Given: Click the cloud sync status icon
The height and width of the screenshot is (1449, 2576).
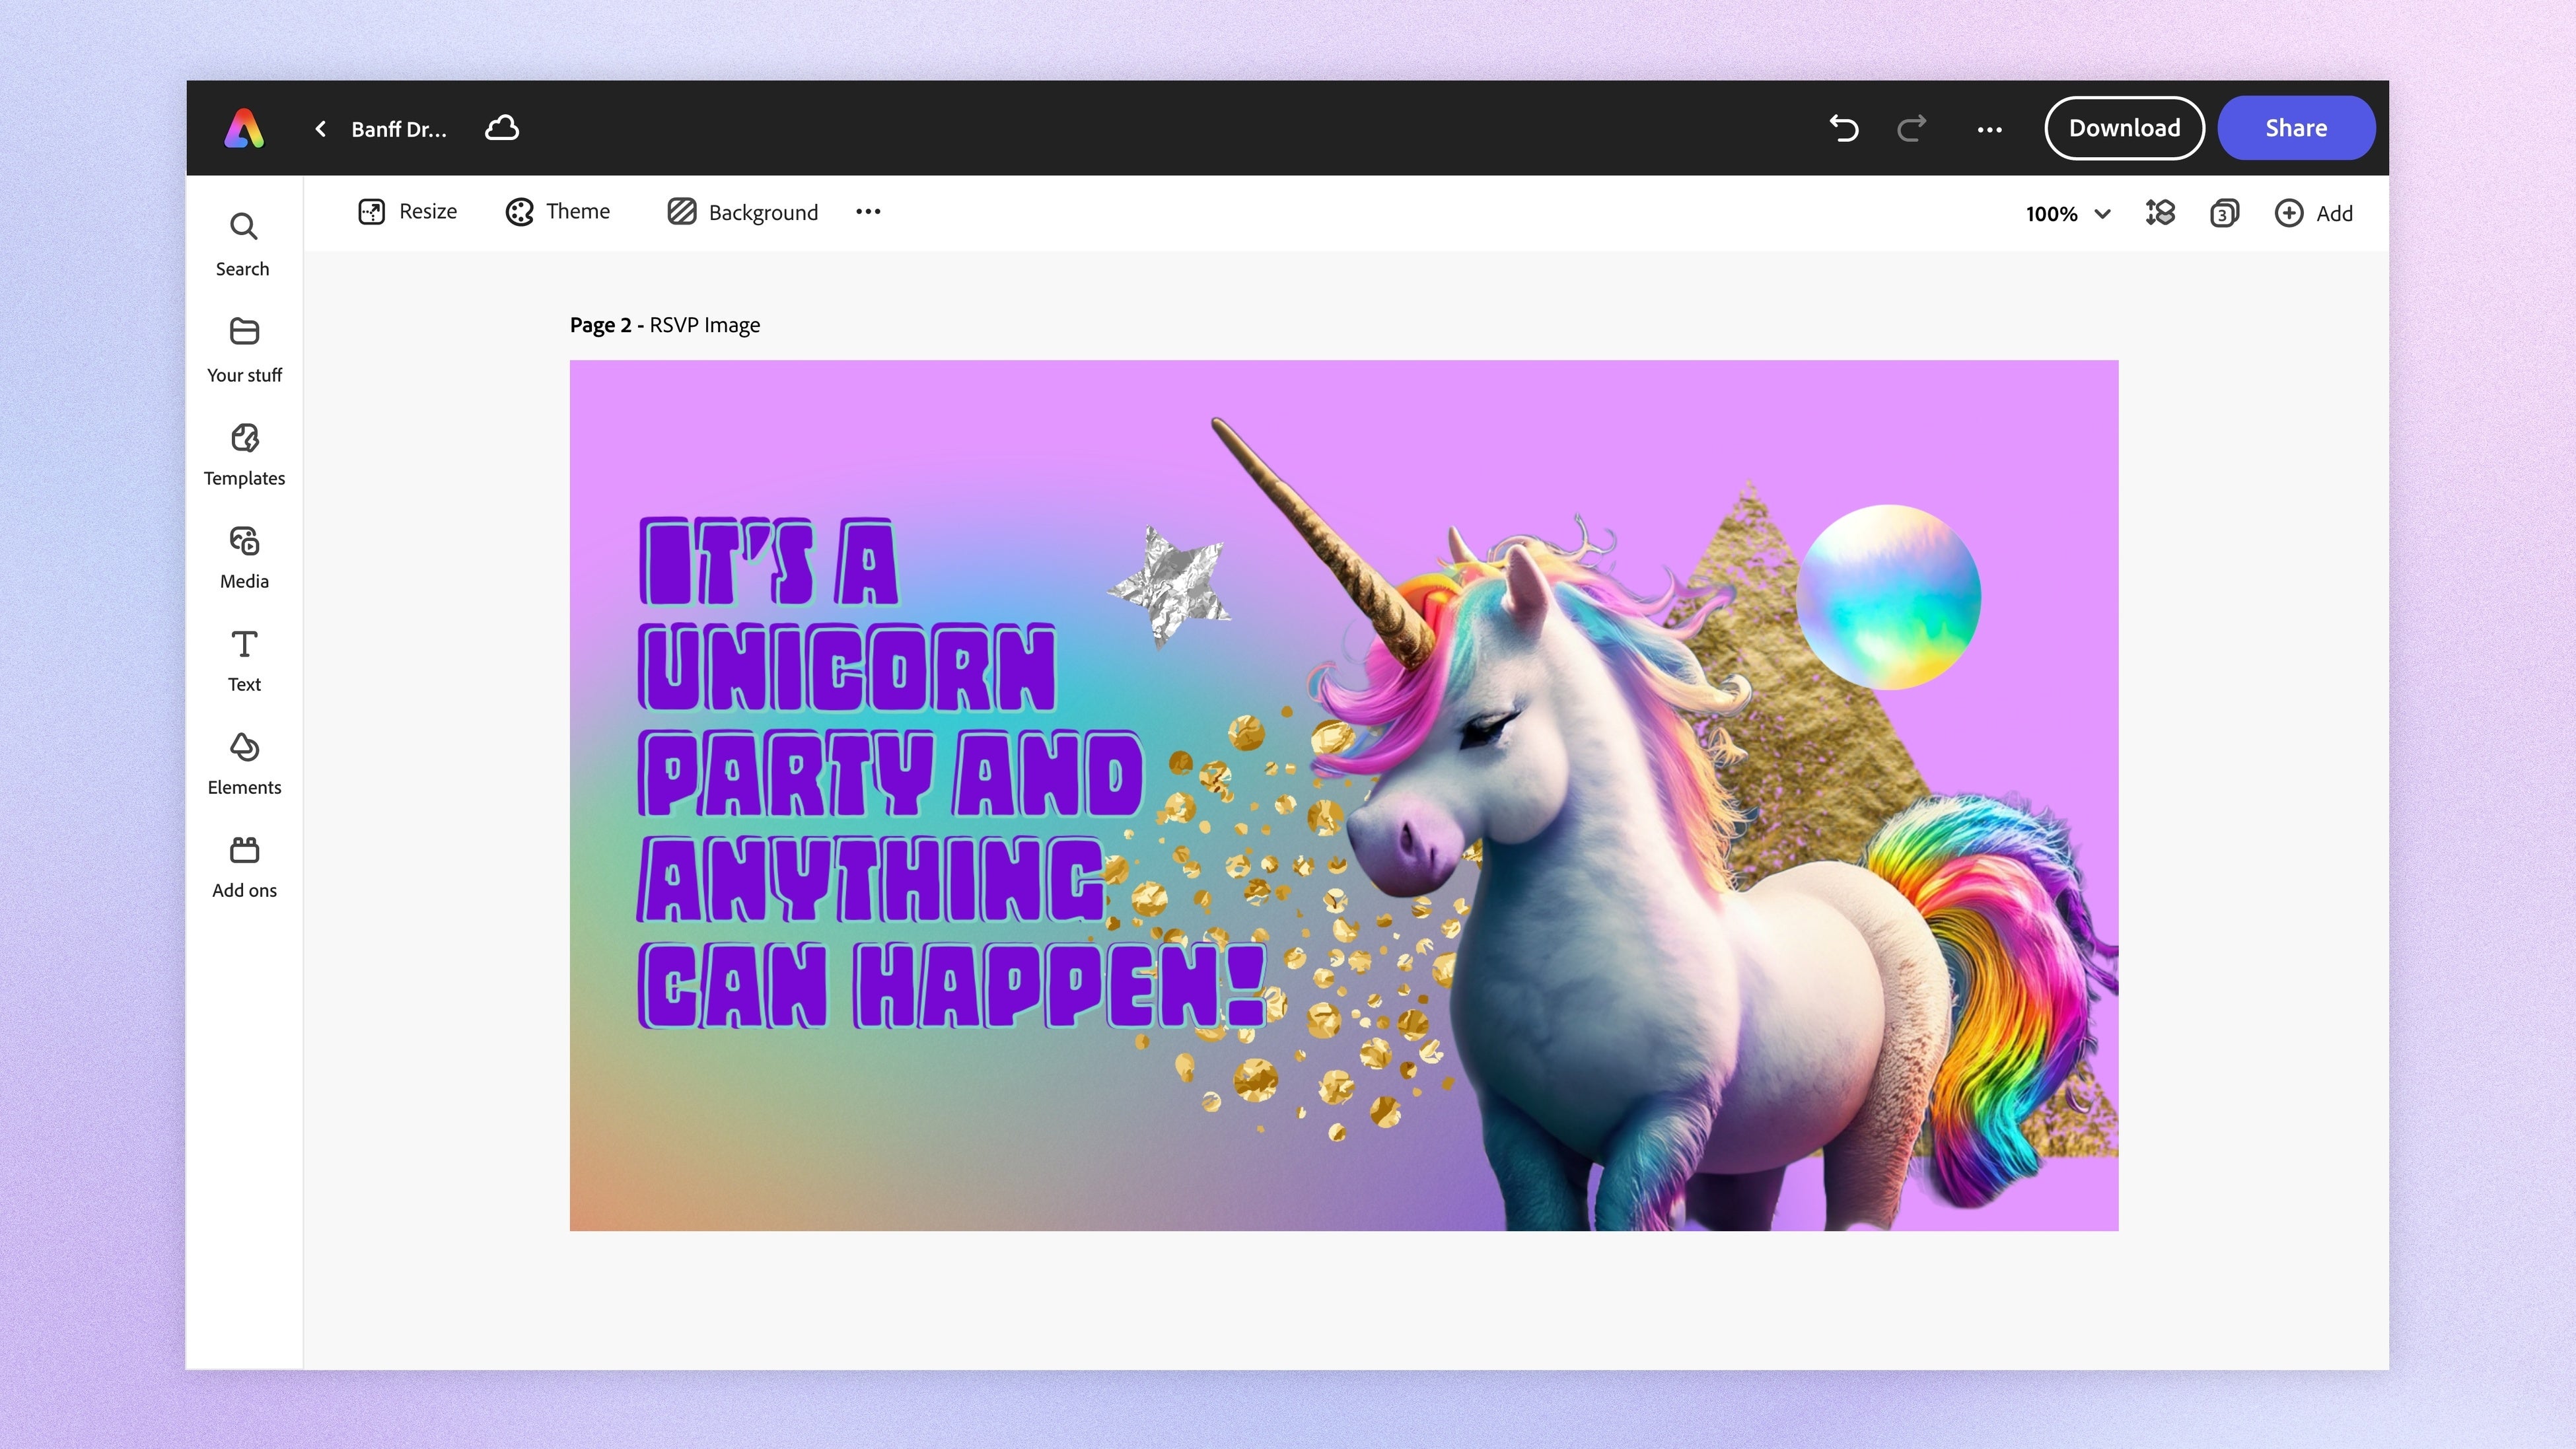Looking at the screenshot, I should 502,128.
